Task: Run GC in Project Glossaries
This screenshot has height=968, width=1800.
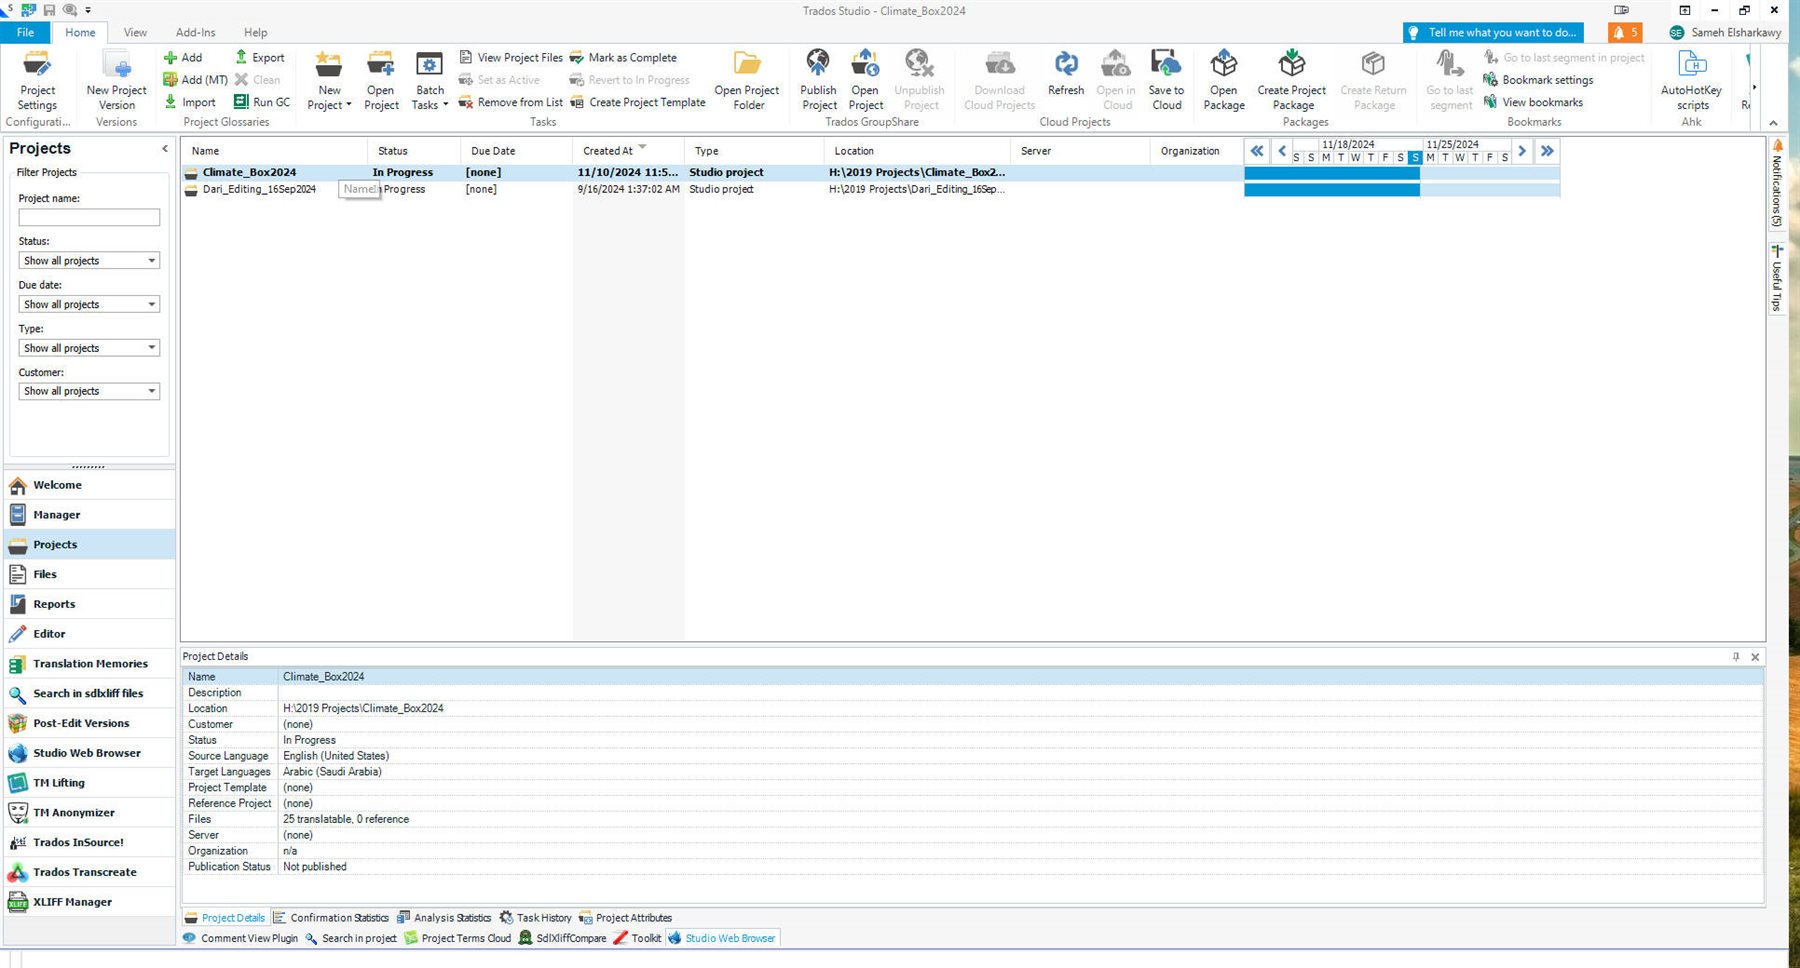Action: pos(262,102)
